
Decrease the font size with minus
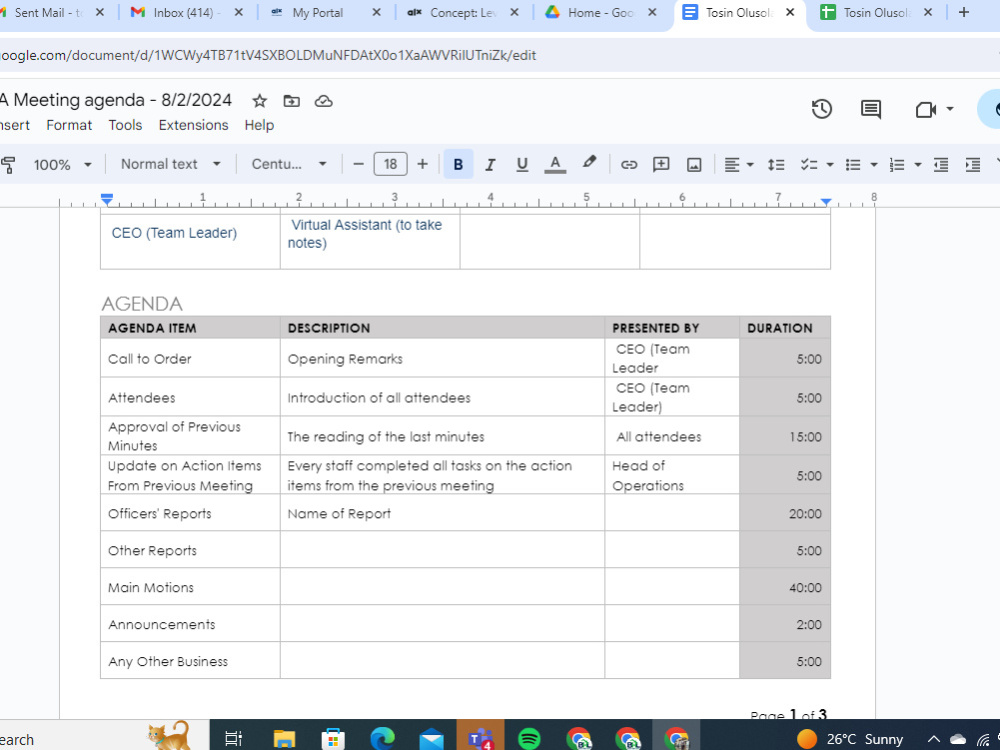pyautogui.click(x=358, y=165)
